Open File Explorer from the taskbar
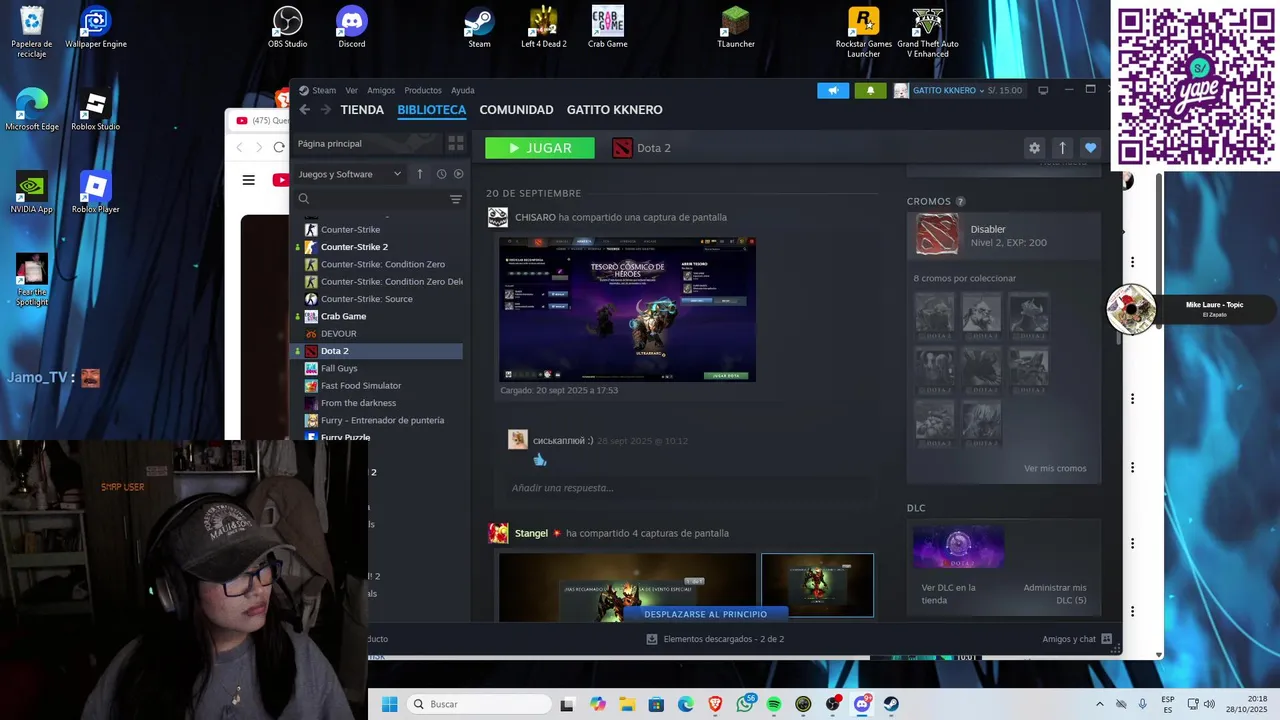 click(627, 704)
